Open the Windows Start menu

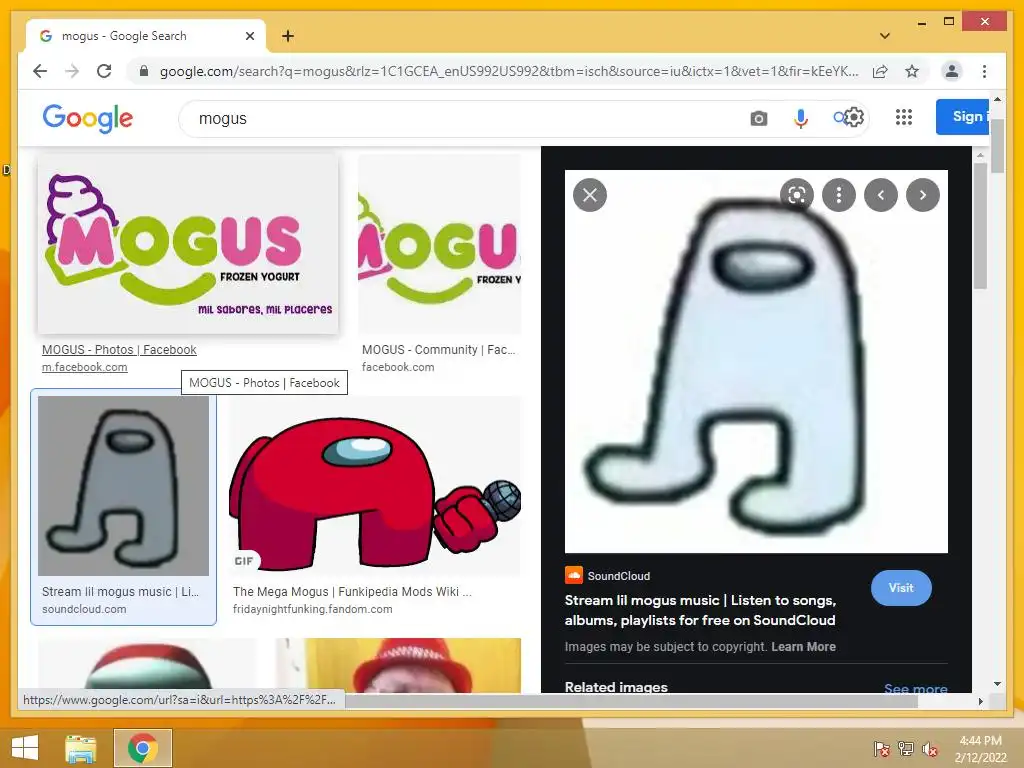tap(25, 748)
